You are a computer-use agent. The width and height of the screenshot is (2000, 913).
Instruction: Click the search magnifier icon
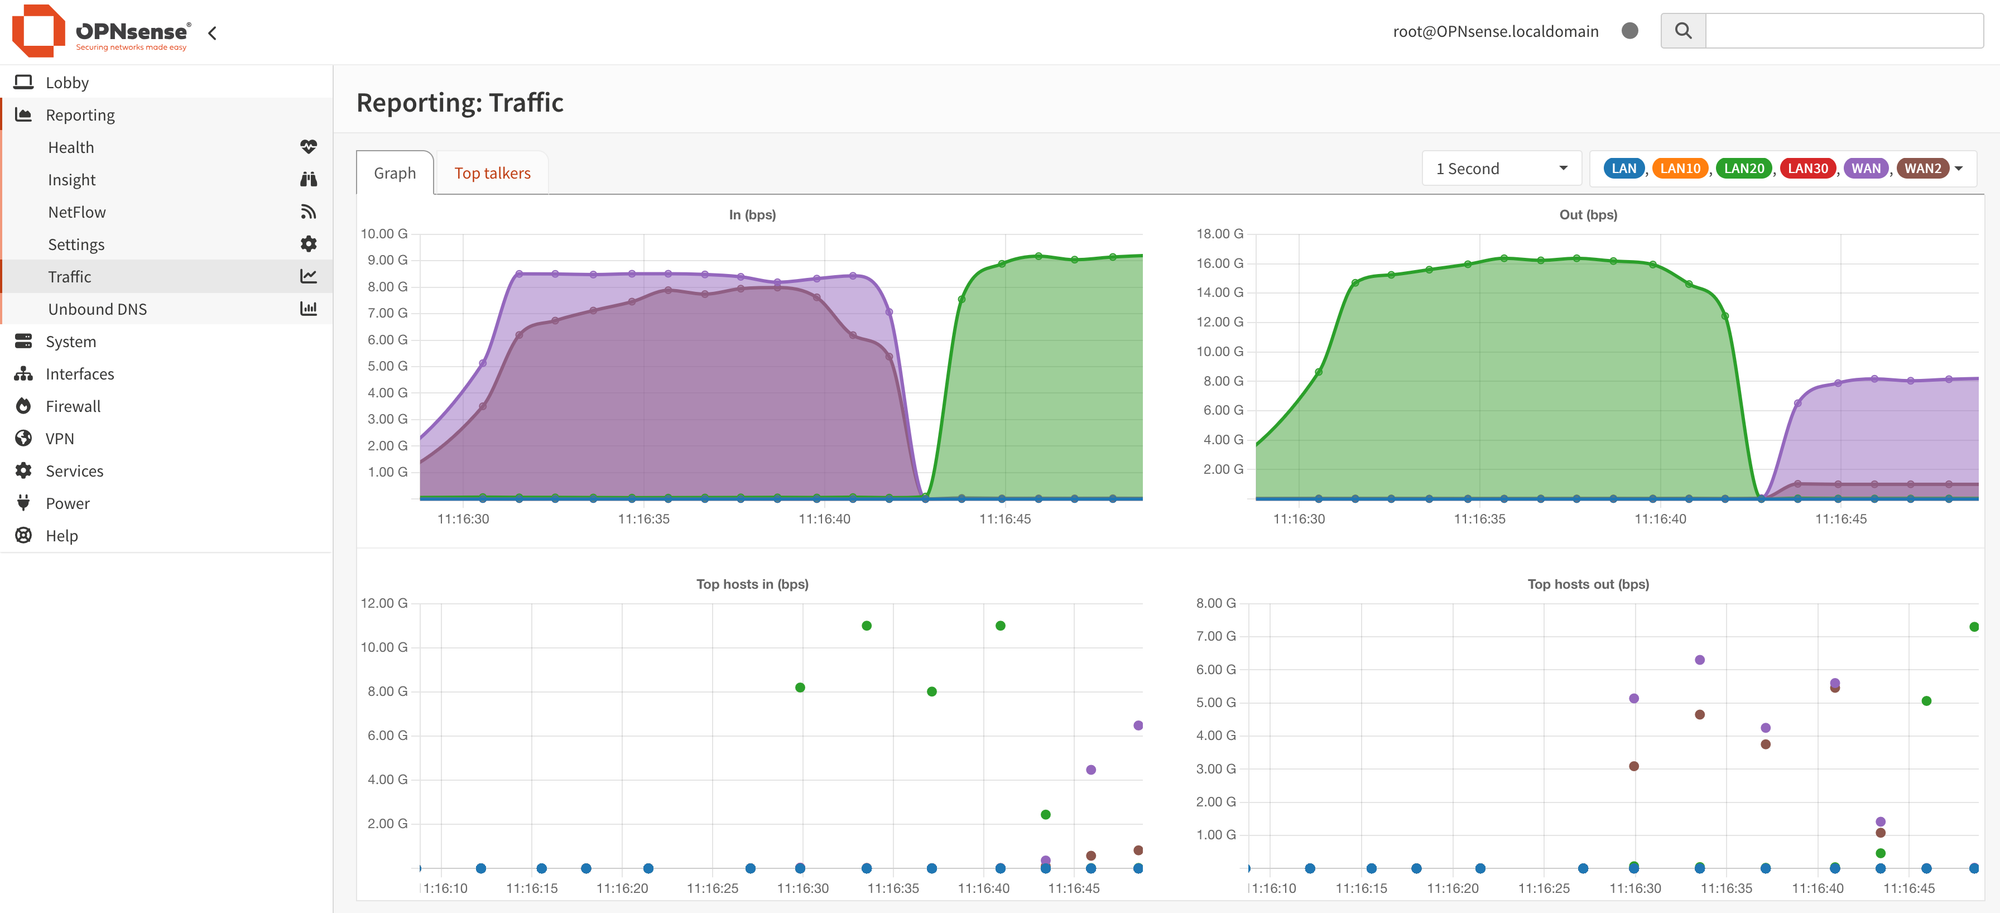tap(1683, 31)
